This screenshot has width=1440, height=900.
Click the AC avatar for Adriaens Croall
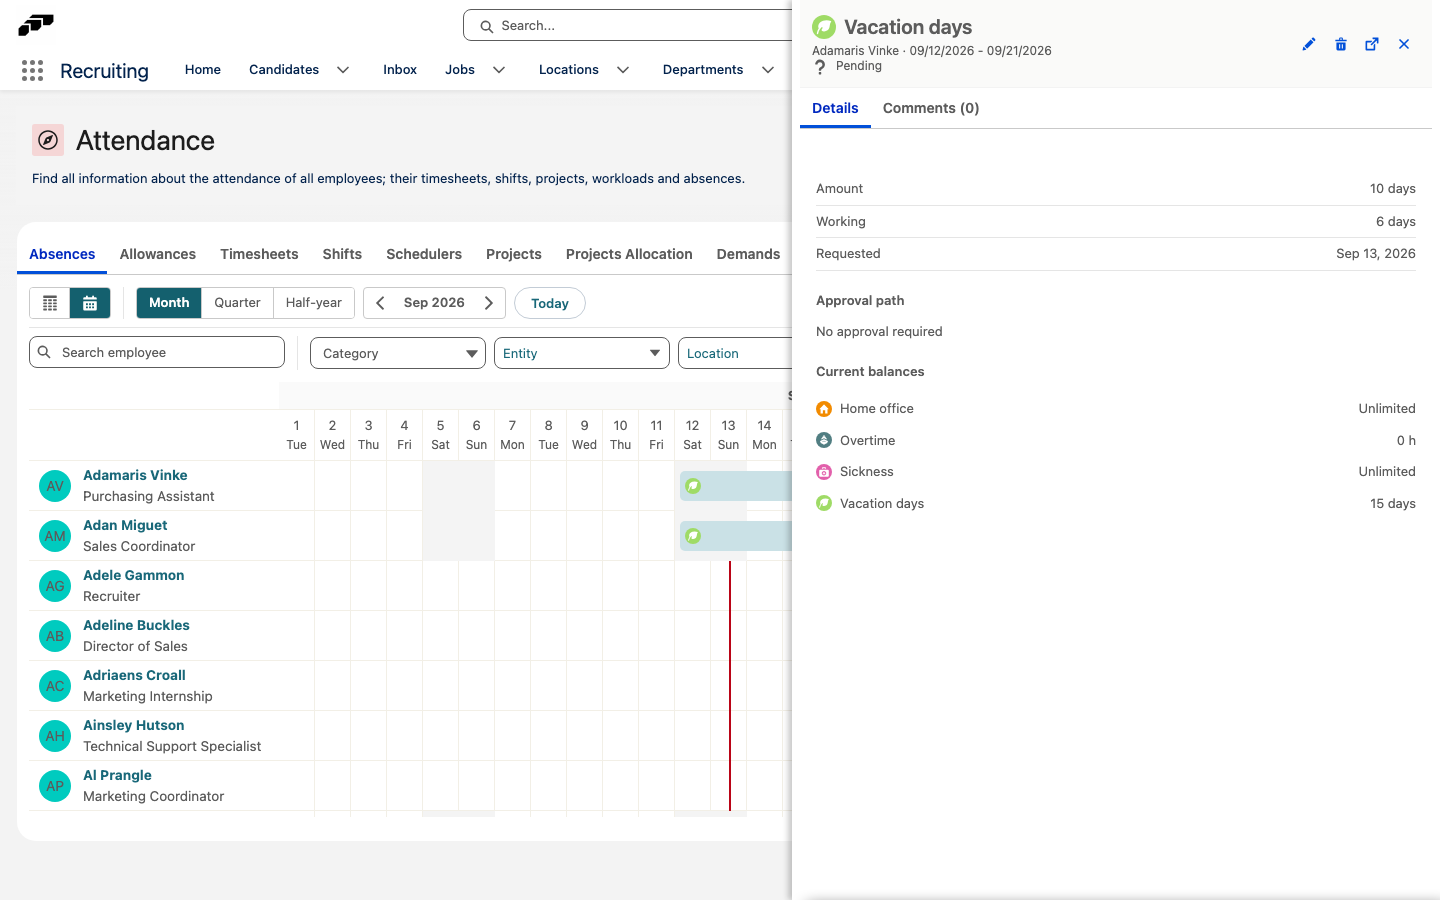[55, 686]
